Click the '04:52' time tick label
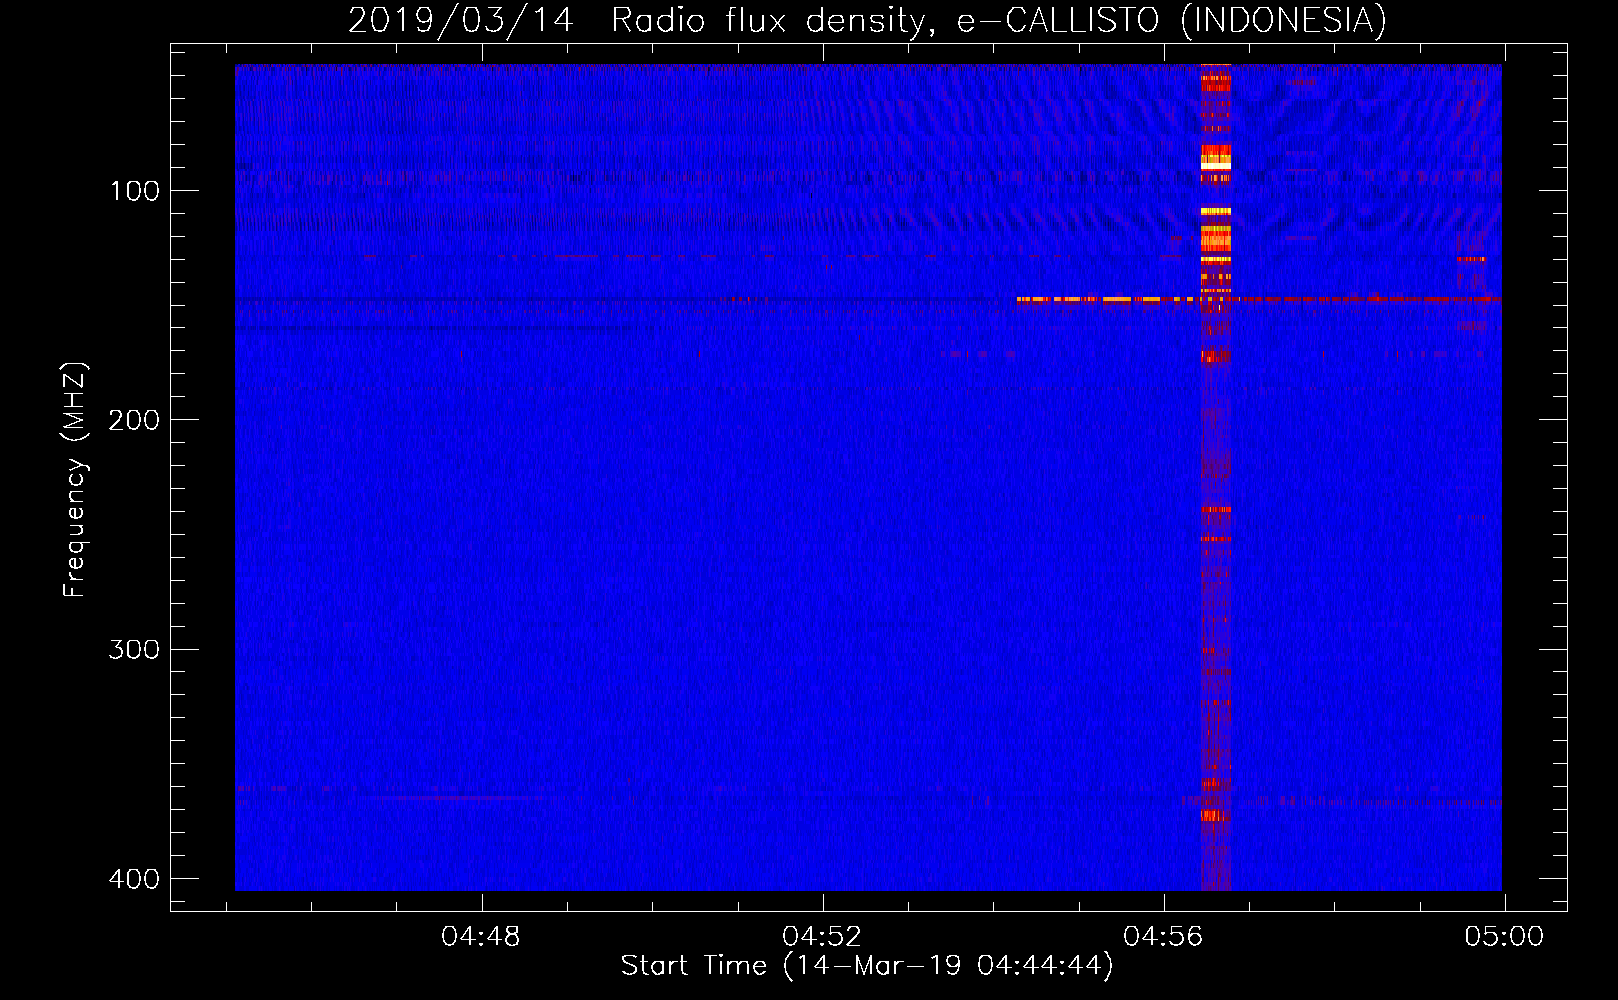The image size is (1618, 1000). (822, 937)
